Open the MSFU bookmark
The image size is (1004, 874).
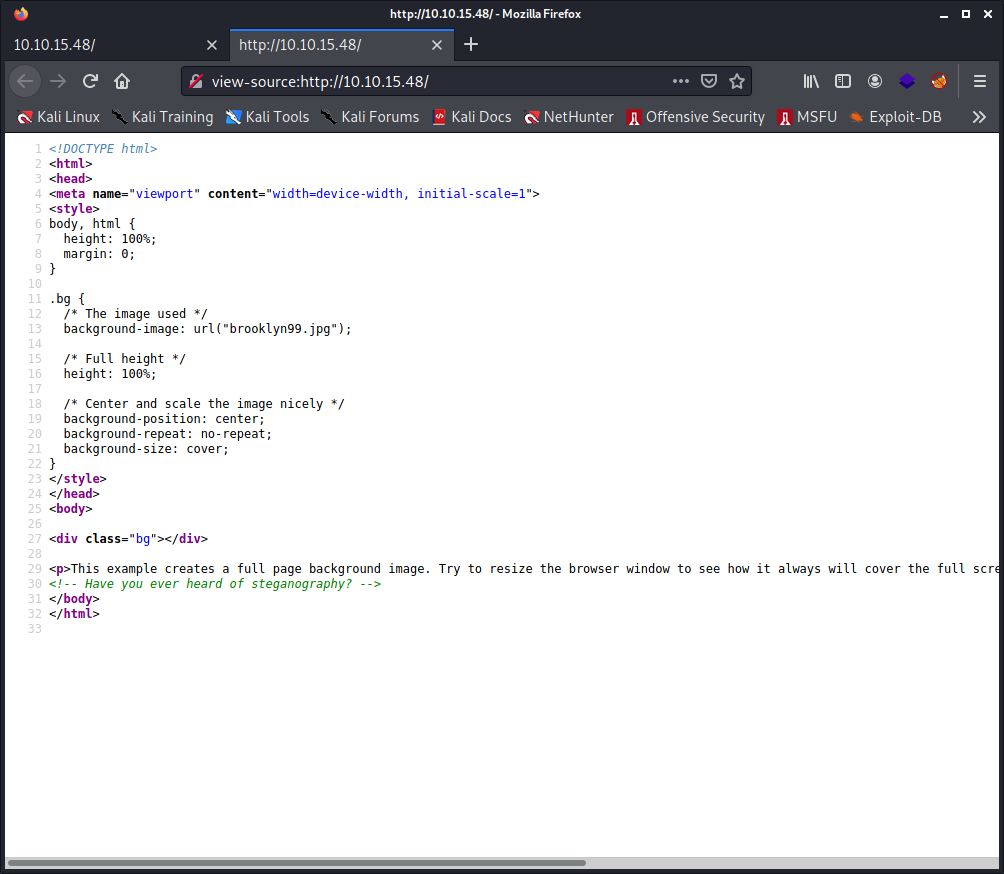807,117
